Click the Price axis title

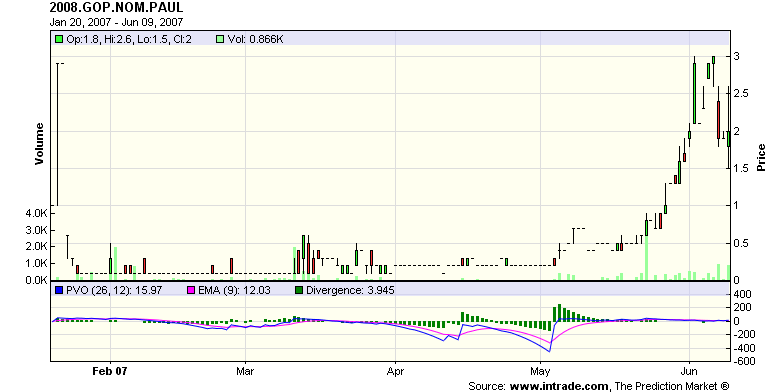click(761, 158)
